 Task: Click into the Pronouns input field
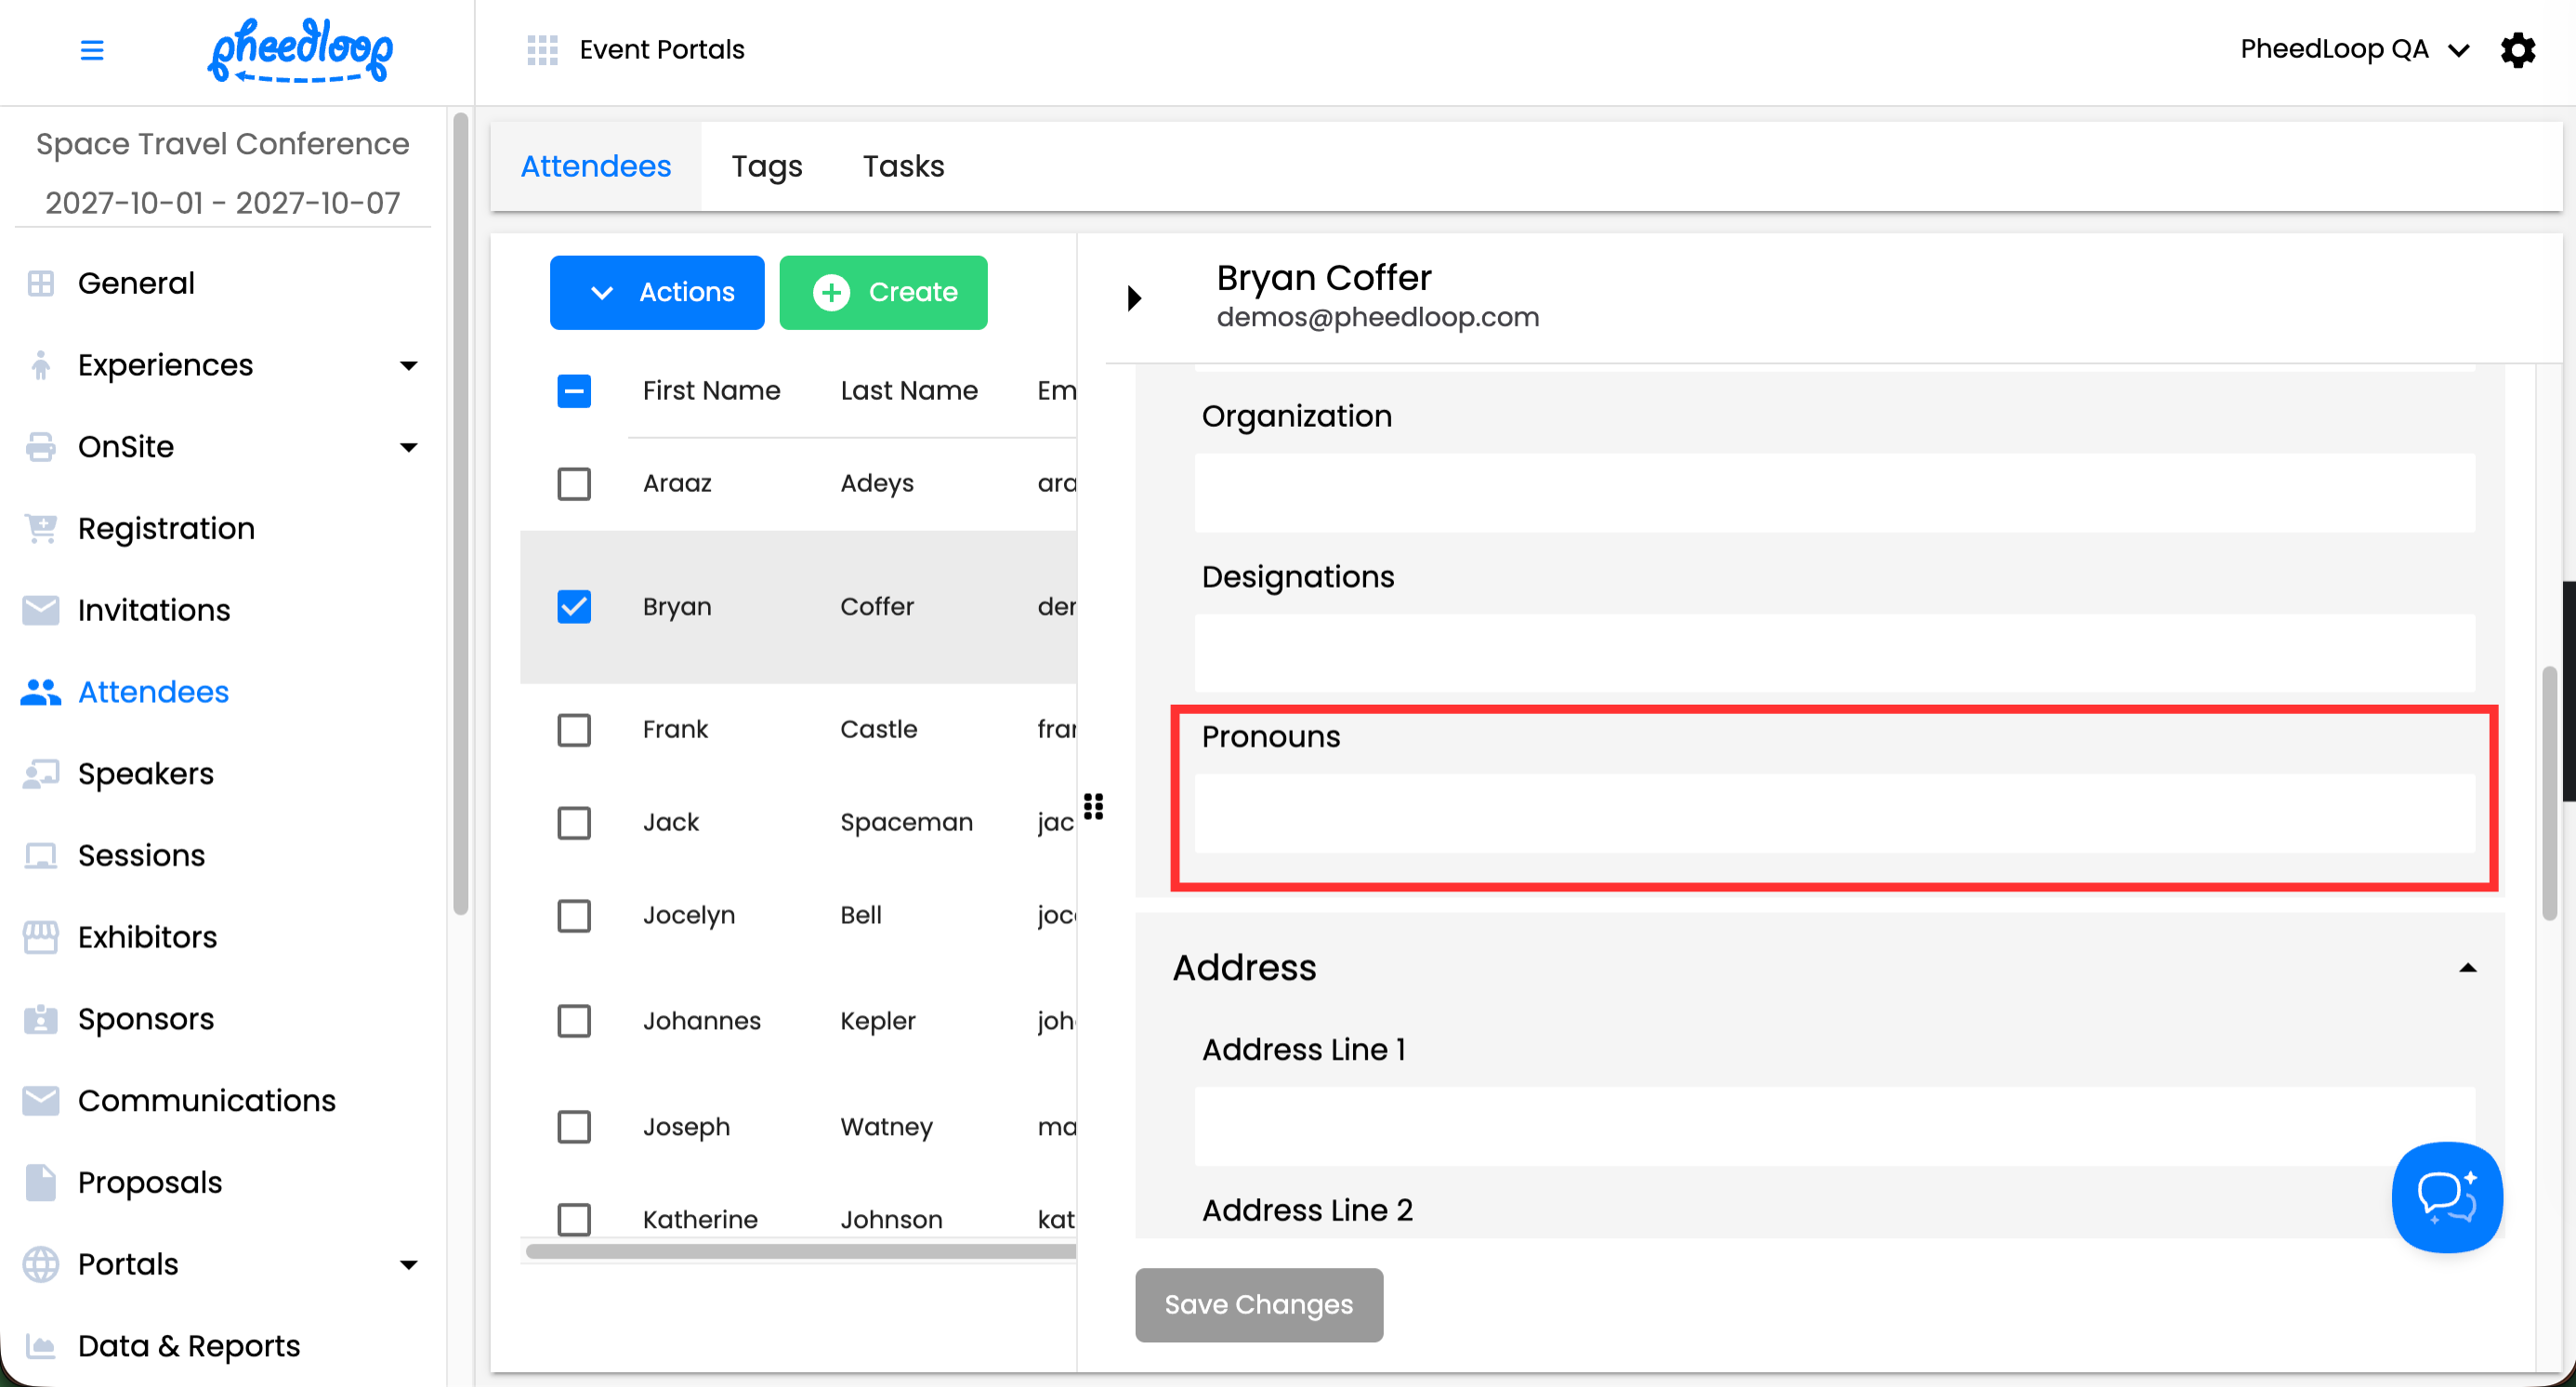point(1834,814)
